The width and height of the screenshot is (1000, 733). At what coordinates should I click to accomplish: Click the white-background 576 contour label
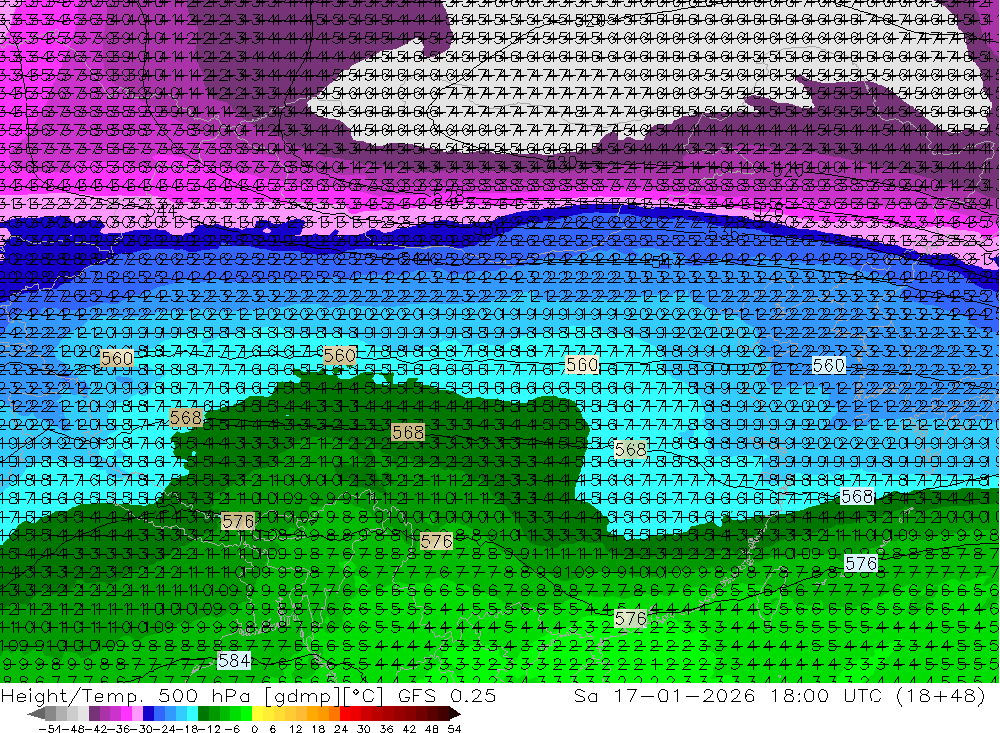tap(861, 563)
